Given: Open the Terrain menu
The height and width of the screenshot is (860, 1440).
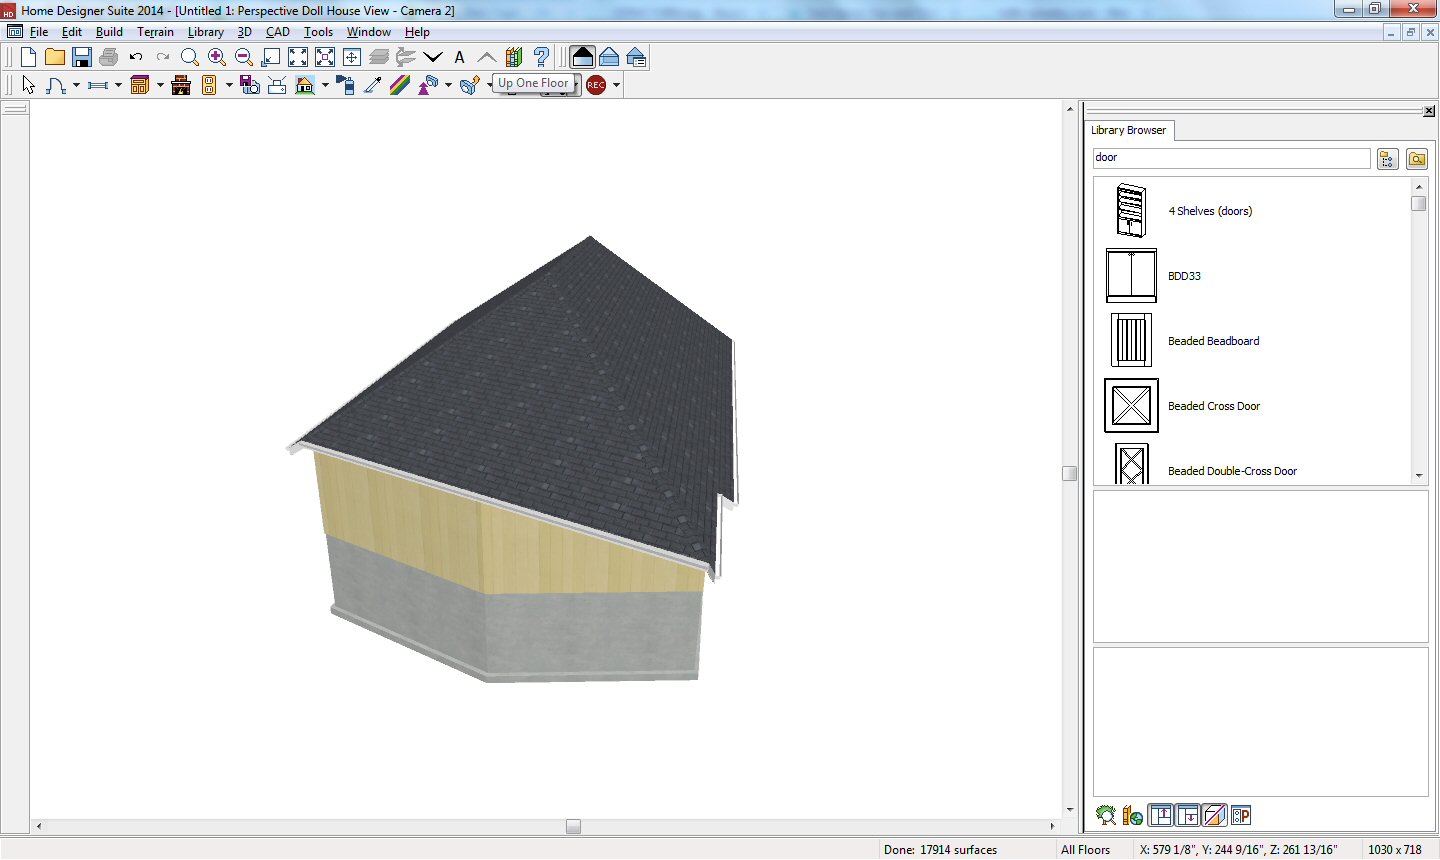Looking at the screenshot, I should [x=155, y=32].
